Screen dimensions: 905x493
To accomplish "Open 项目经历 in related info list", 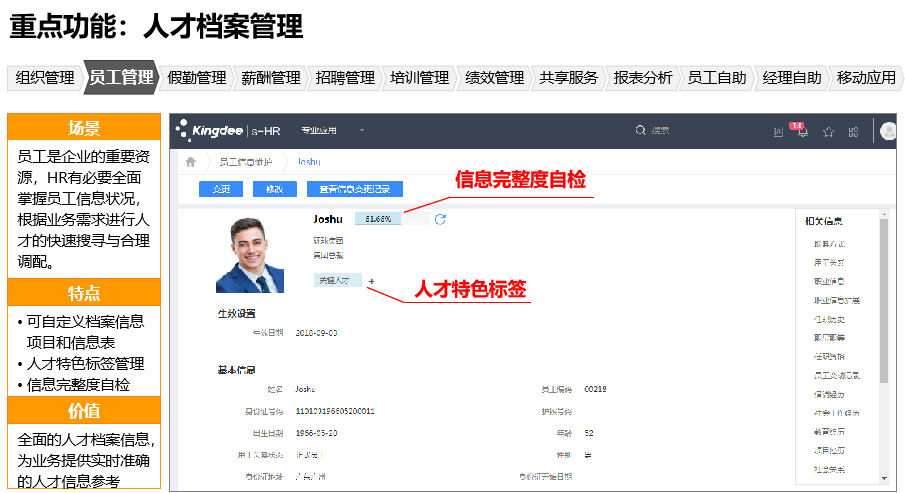I will [829, 451].
